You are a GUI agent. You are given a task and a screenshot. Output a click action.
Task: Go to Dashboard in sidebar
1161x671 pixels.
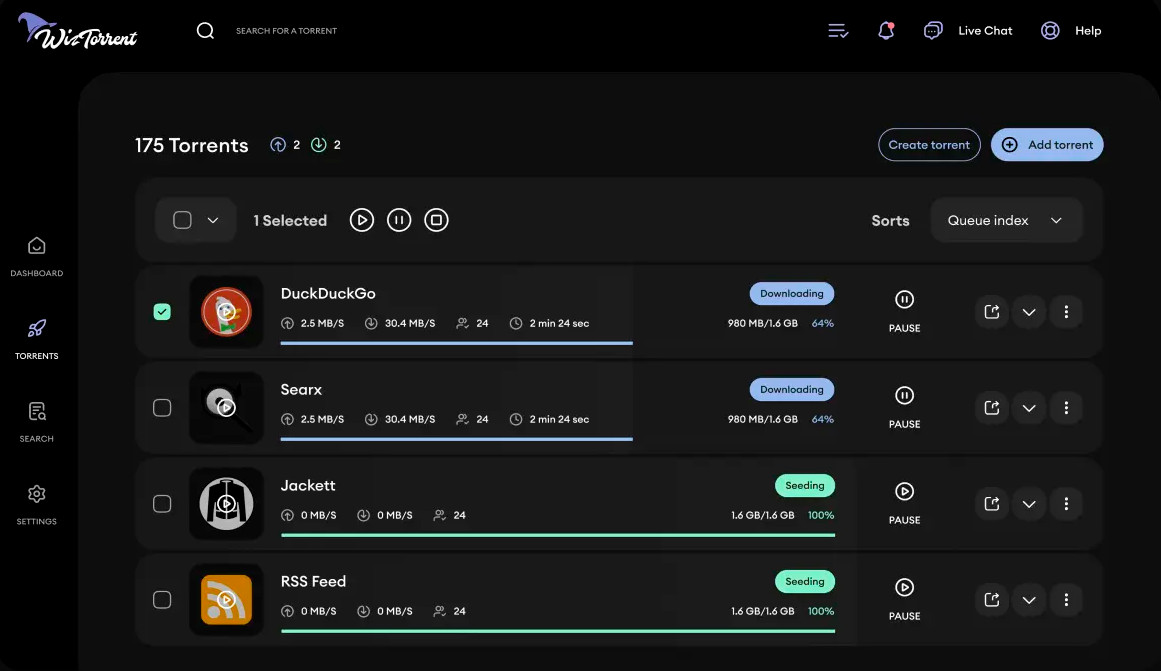36,256
